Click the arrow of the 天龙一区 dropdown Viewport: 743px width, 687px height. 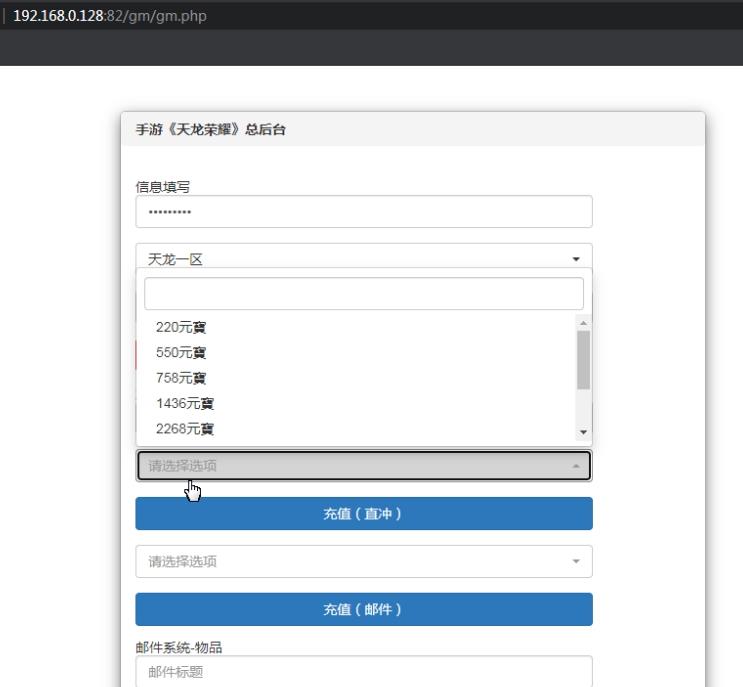[576, 259]
